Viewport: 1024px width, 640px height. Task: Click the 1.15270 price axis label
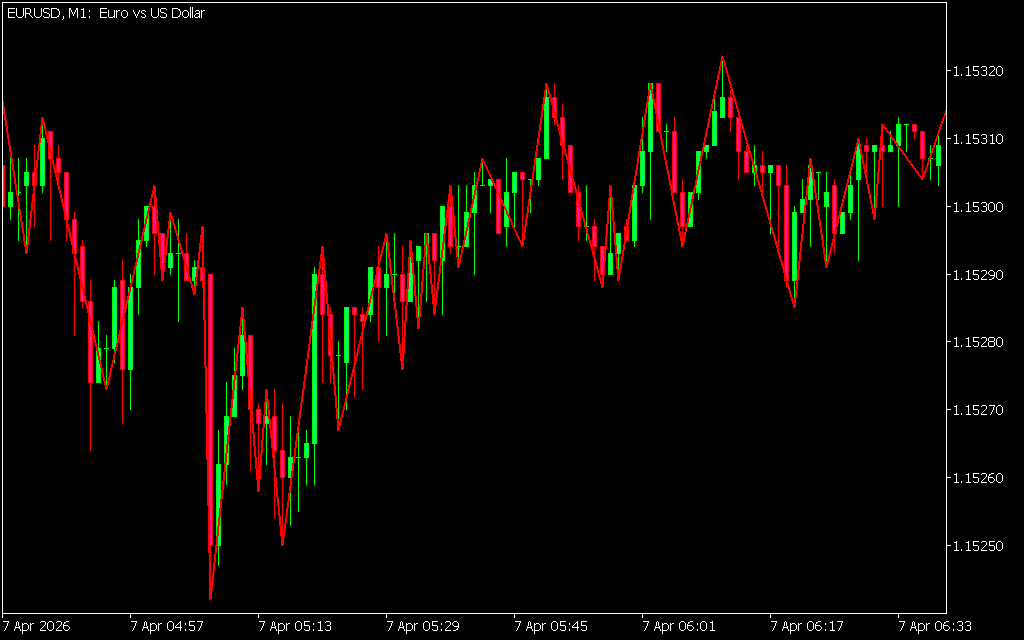(x=979, y=410)
